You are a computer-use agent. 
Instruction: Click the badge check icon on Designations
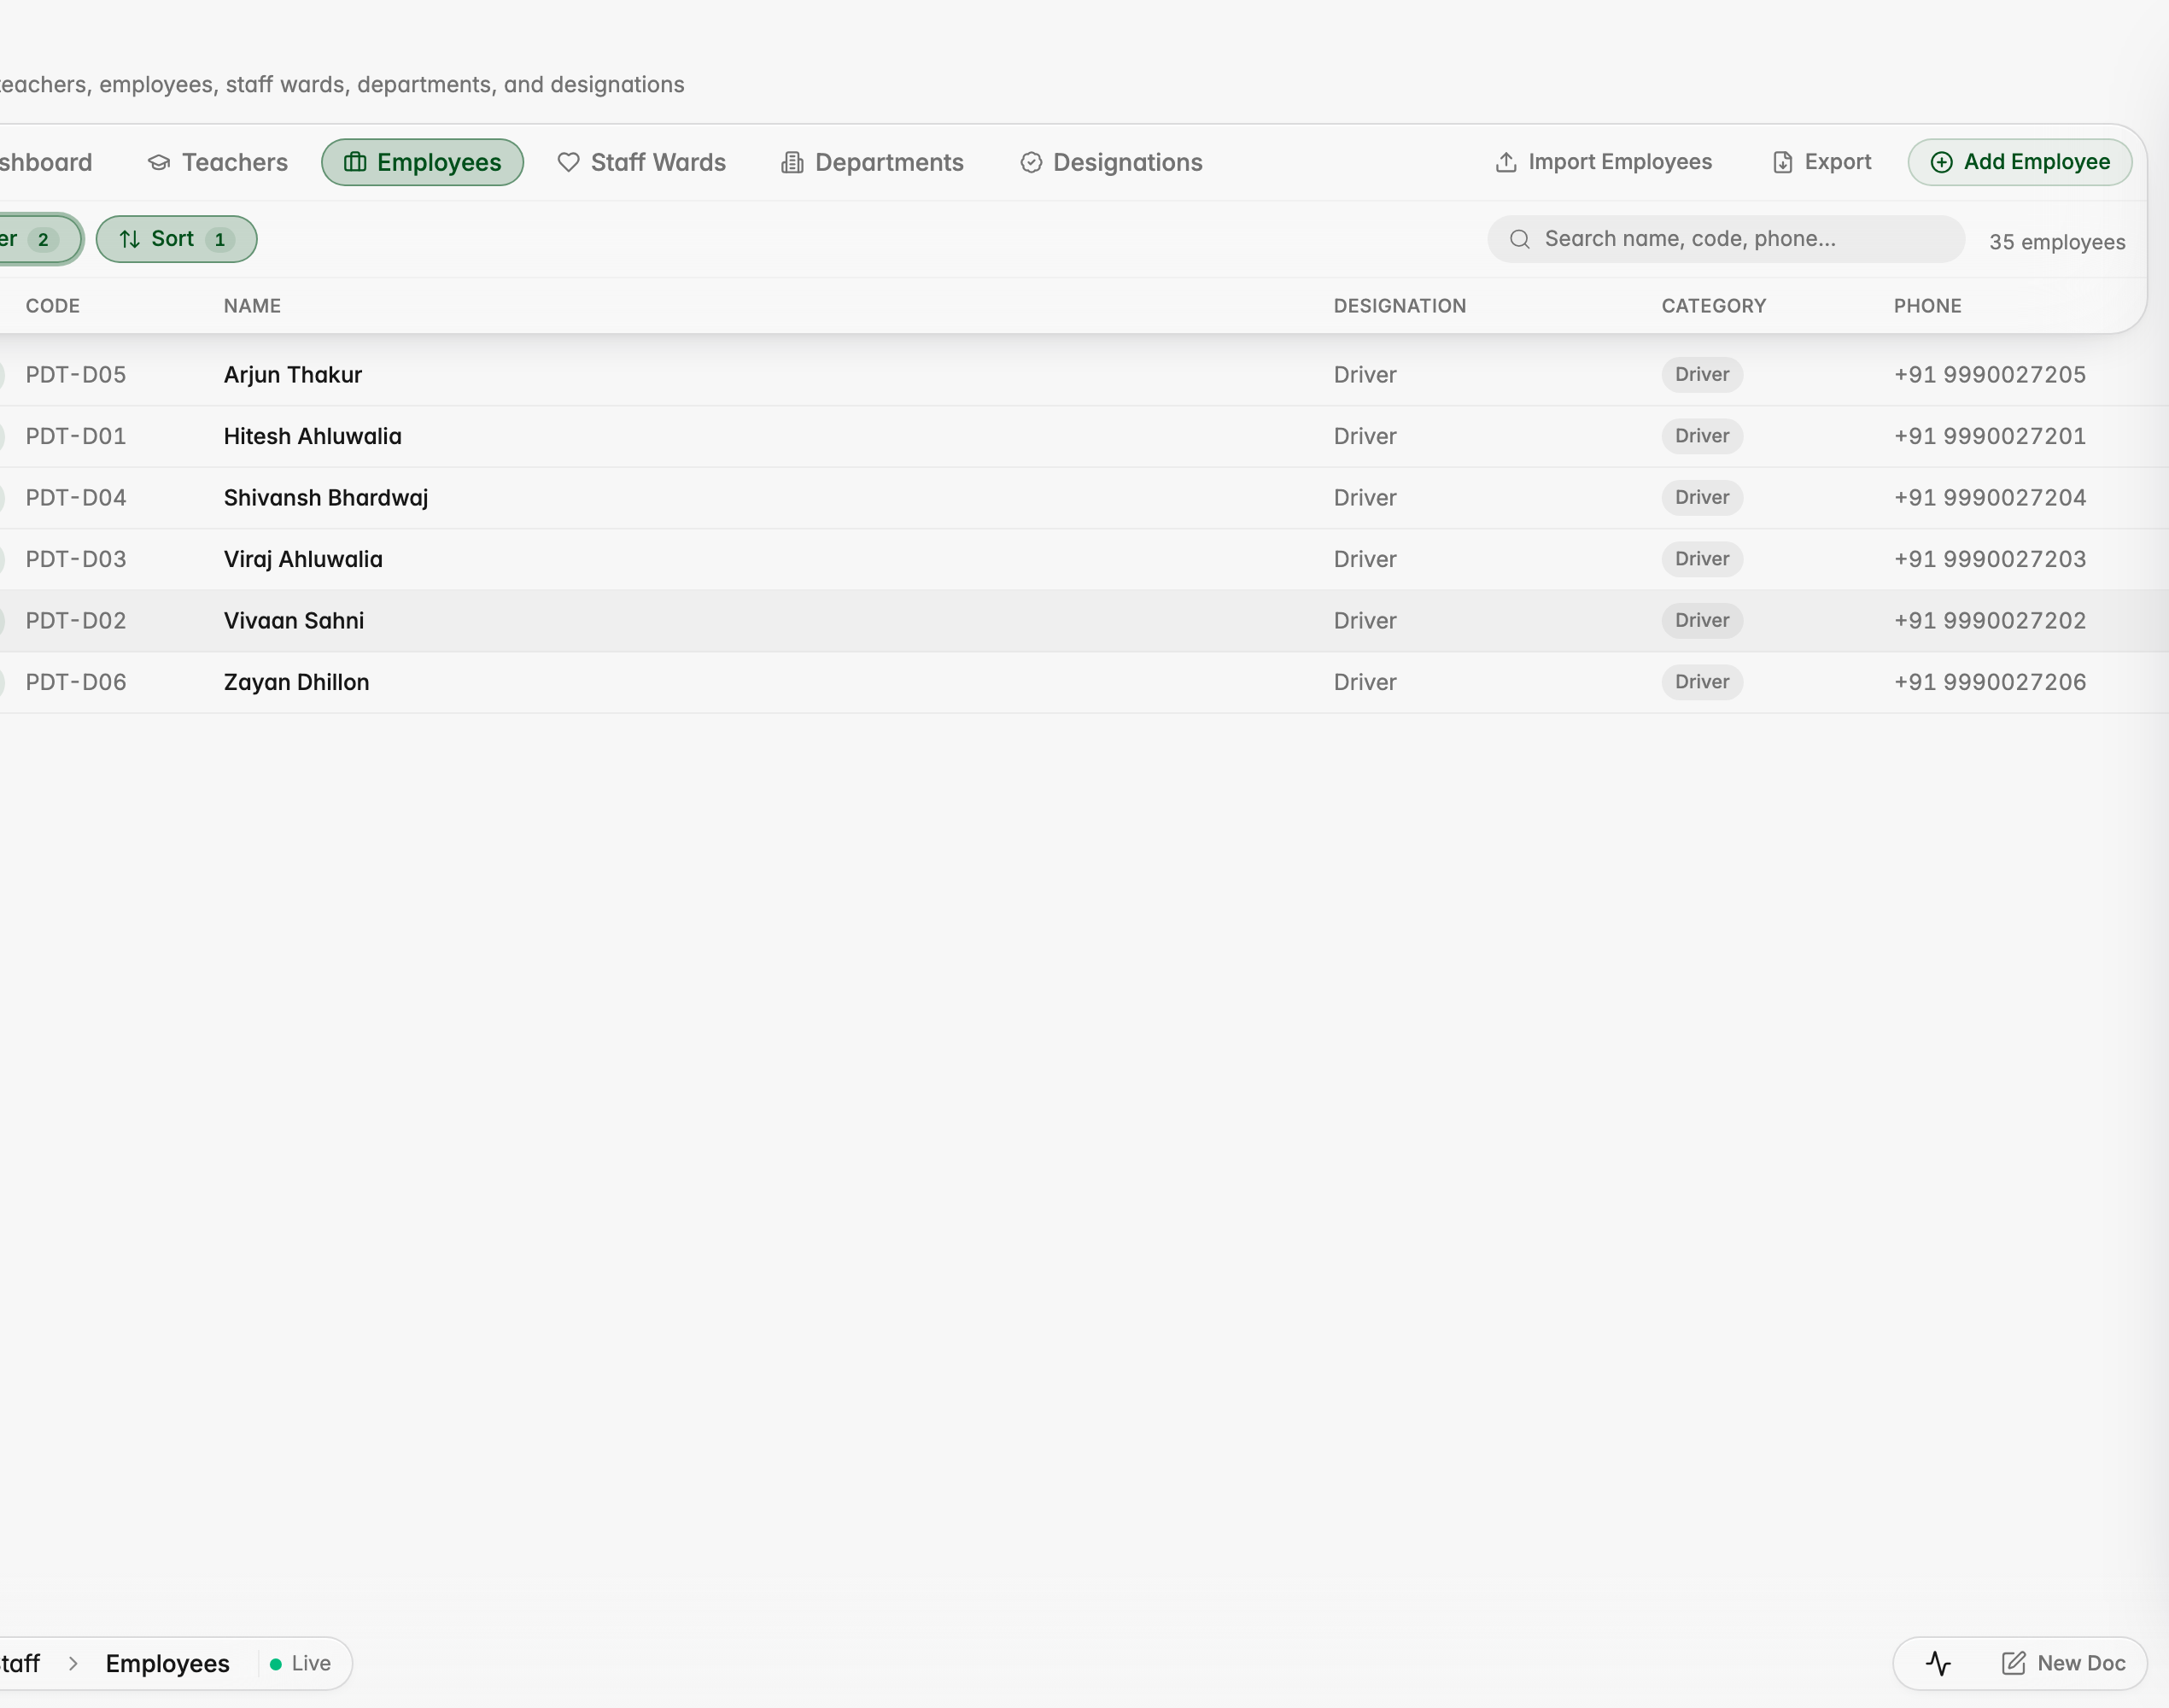click(1031, 162)
